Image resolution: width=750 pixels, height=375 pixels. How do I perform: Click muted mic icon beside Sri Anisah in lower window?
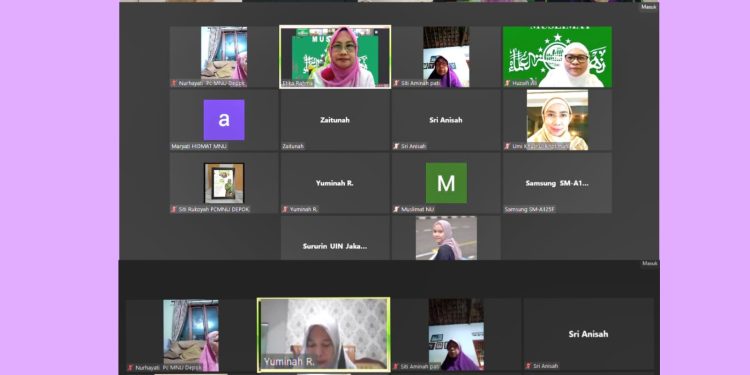pos(529,366)
